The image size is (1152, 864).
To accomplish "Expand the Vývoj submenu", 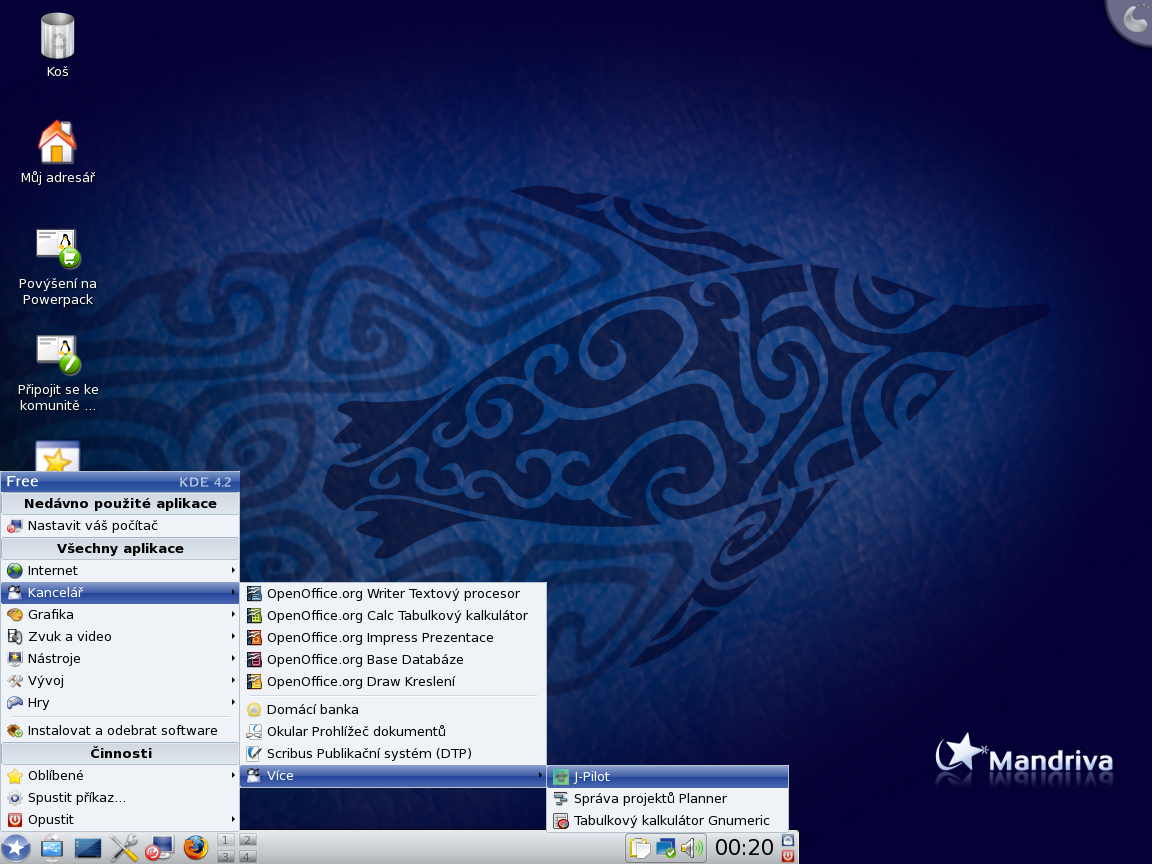I will [x=120, y=680].
